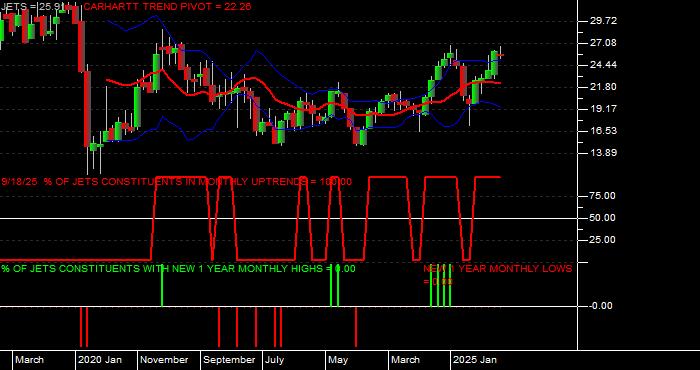This screenshot has height=370, width=700.
Task: Click the 50.00 uptrend axis value
Action: point(603,218)
